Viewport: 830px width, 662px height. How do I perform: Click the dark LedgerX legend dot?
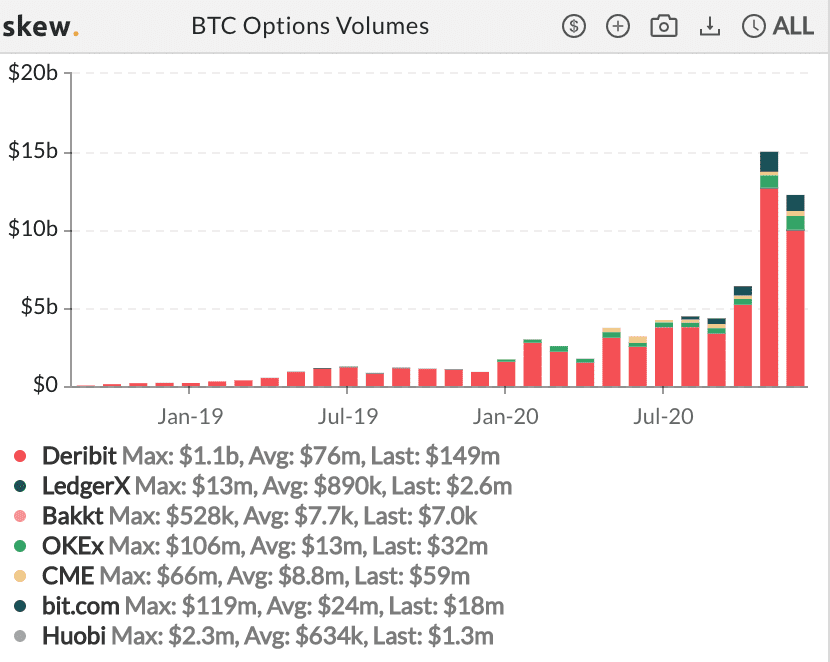20,486
